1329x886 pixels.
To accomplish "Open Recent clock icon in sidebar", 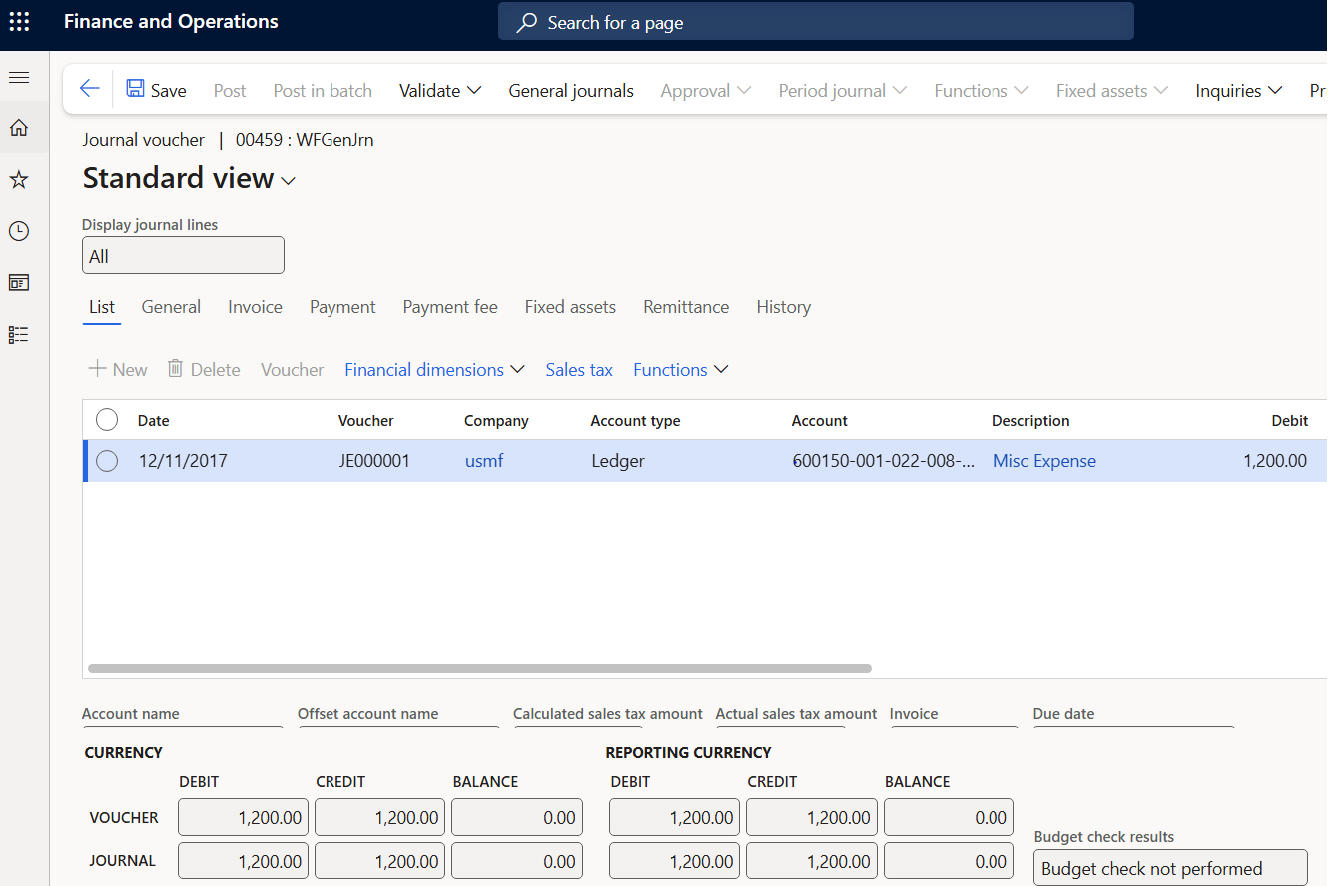I will pos(19,231).
